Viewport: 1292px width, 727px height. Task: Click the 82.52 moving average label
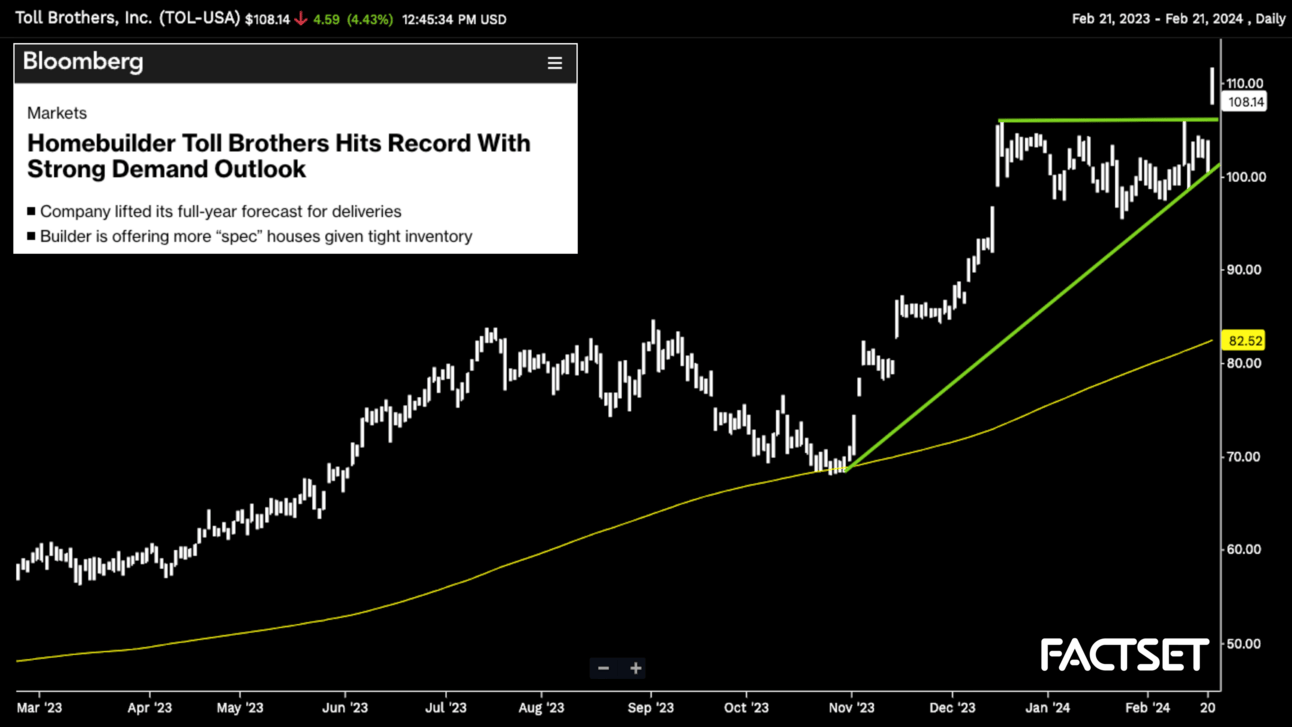point(1245,341)
